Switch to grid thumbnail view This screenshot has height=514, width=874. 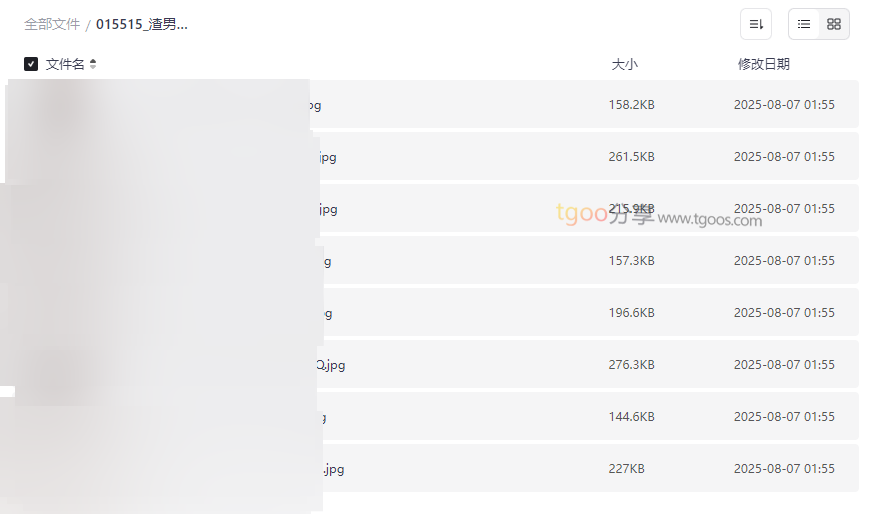click(x=834, y=24)
